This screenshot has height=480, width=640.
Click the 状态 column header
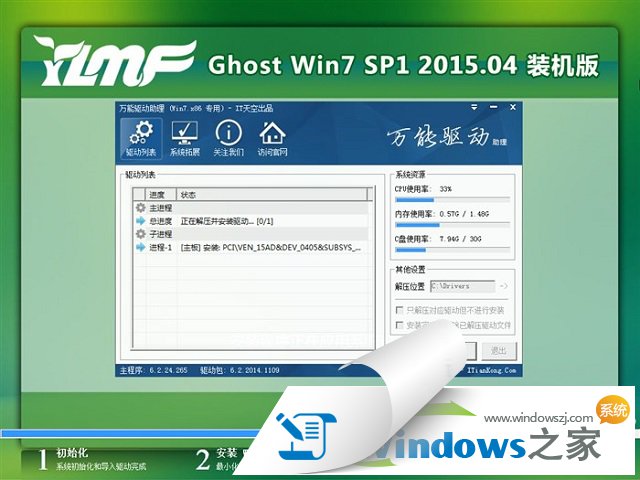point(272,195)
